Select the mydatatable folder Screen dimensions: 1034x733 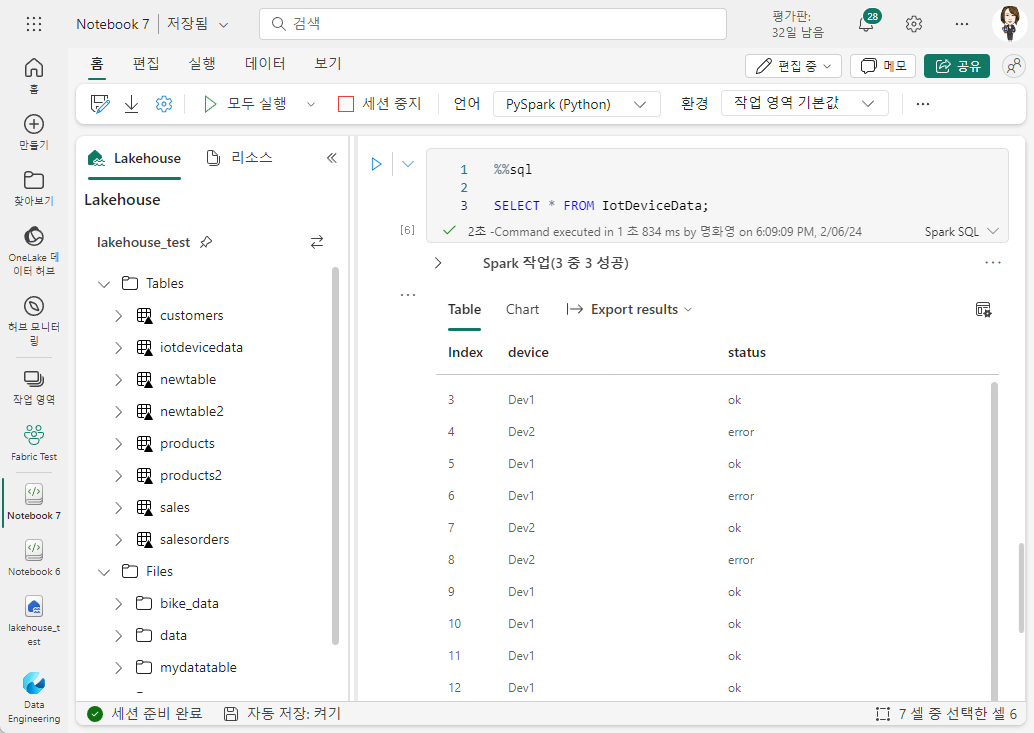(x=198, y=668)
